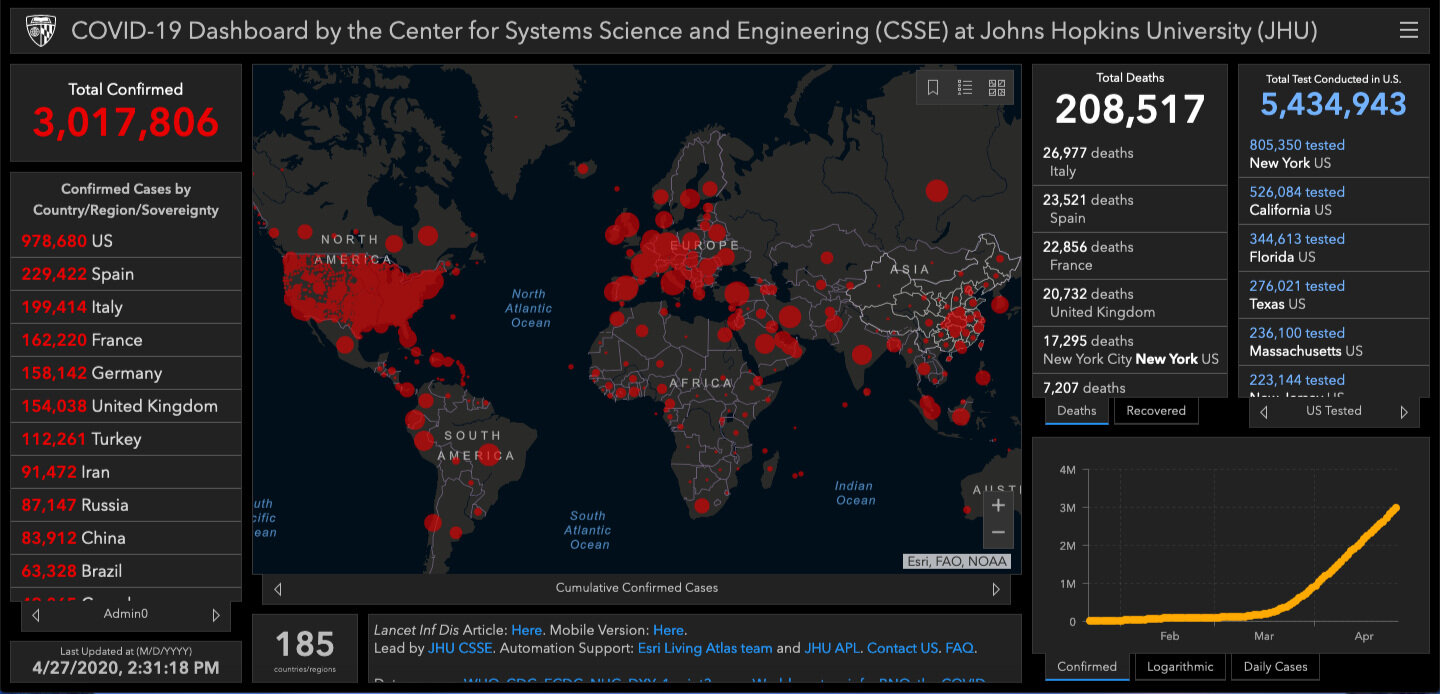Screen dimensions: 1440x694
Task: Click the 20,732 deaths United Kingdom entry
Action: click(x=1130, y=303)
